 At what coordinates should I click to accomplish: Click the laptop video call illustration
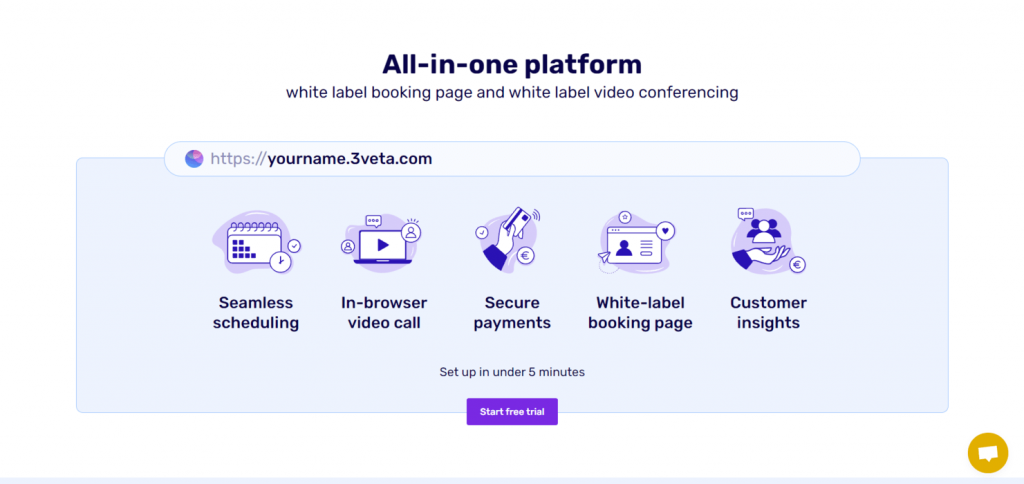click(381, 240)
